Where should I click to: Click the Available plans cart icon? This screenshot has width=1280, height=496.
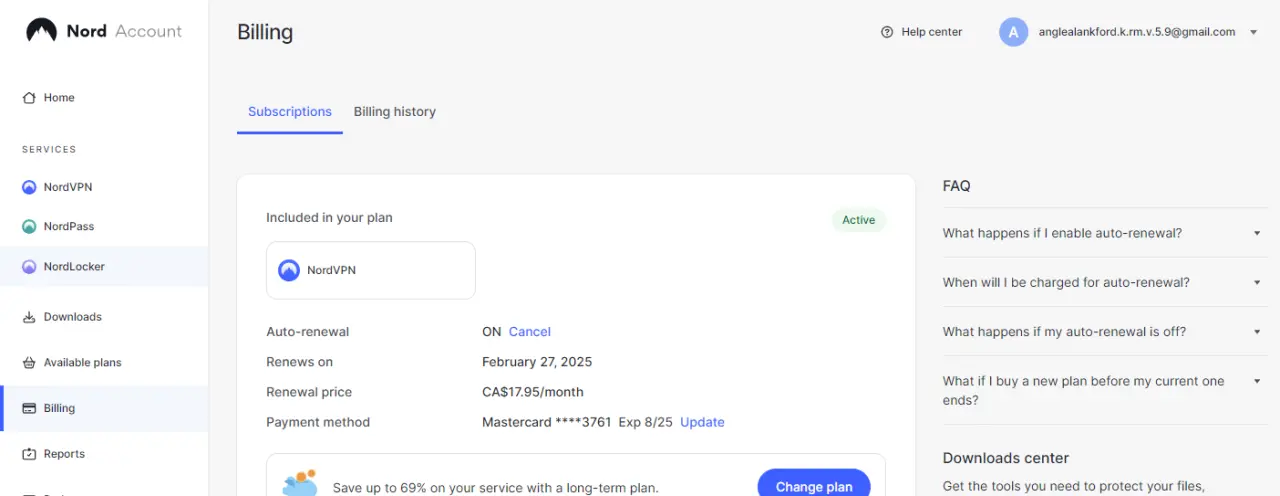pos(29,363)
